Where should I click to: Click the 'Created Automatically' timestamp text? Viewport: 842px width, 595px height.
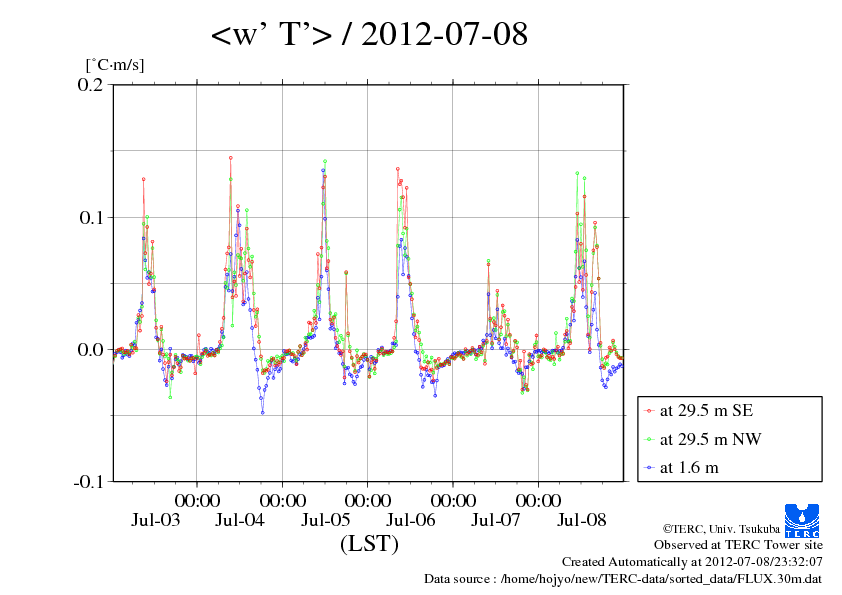[692, 562]
